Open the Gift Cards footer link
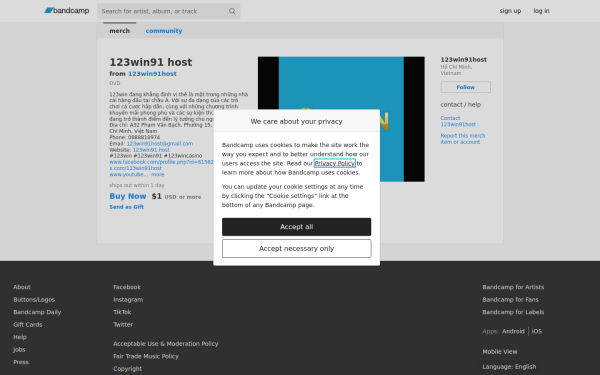The width and height of the screenshot is (600, 375). (x=28, y=324)
